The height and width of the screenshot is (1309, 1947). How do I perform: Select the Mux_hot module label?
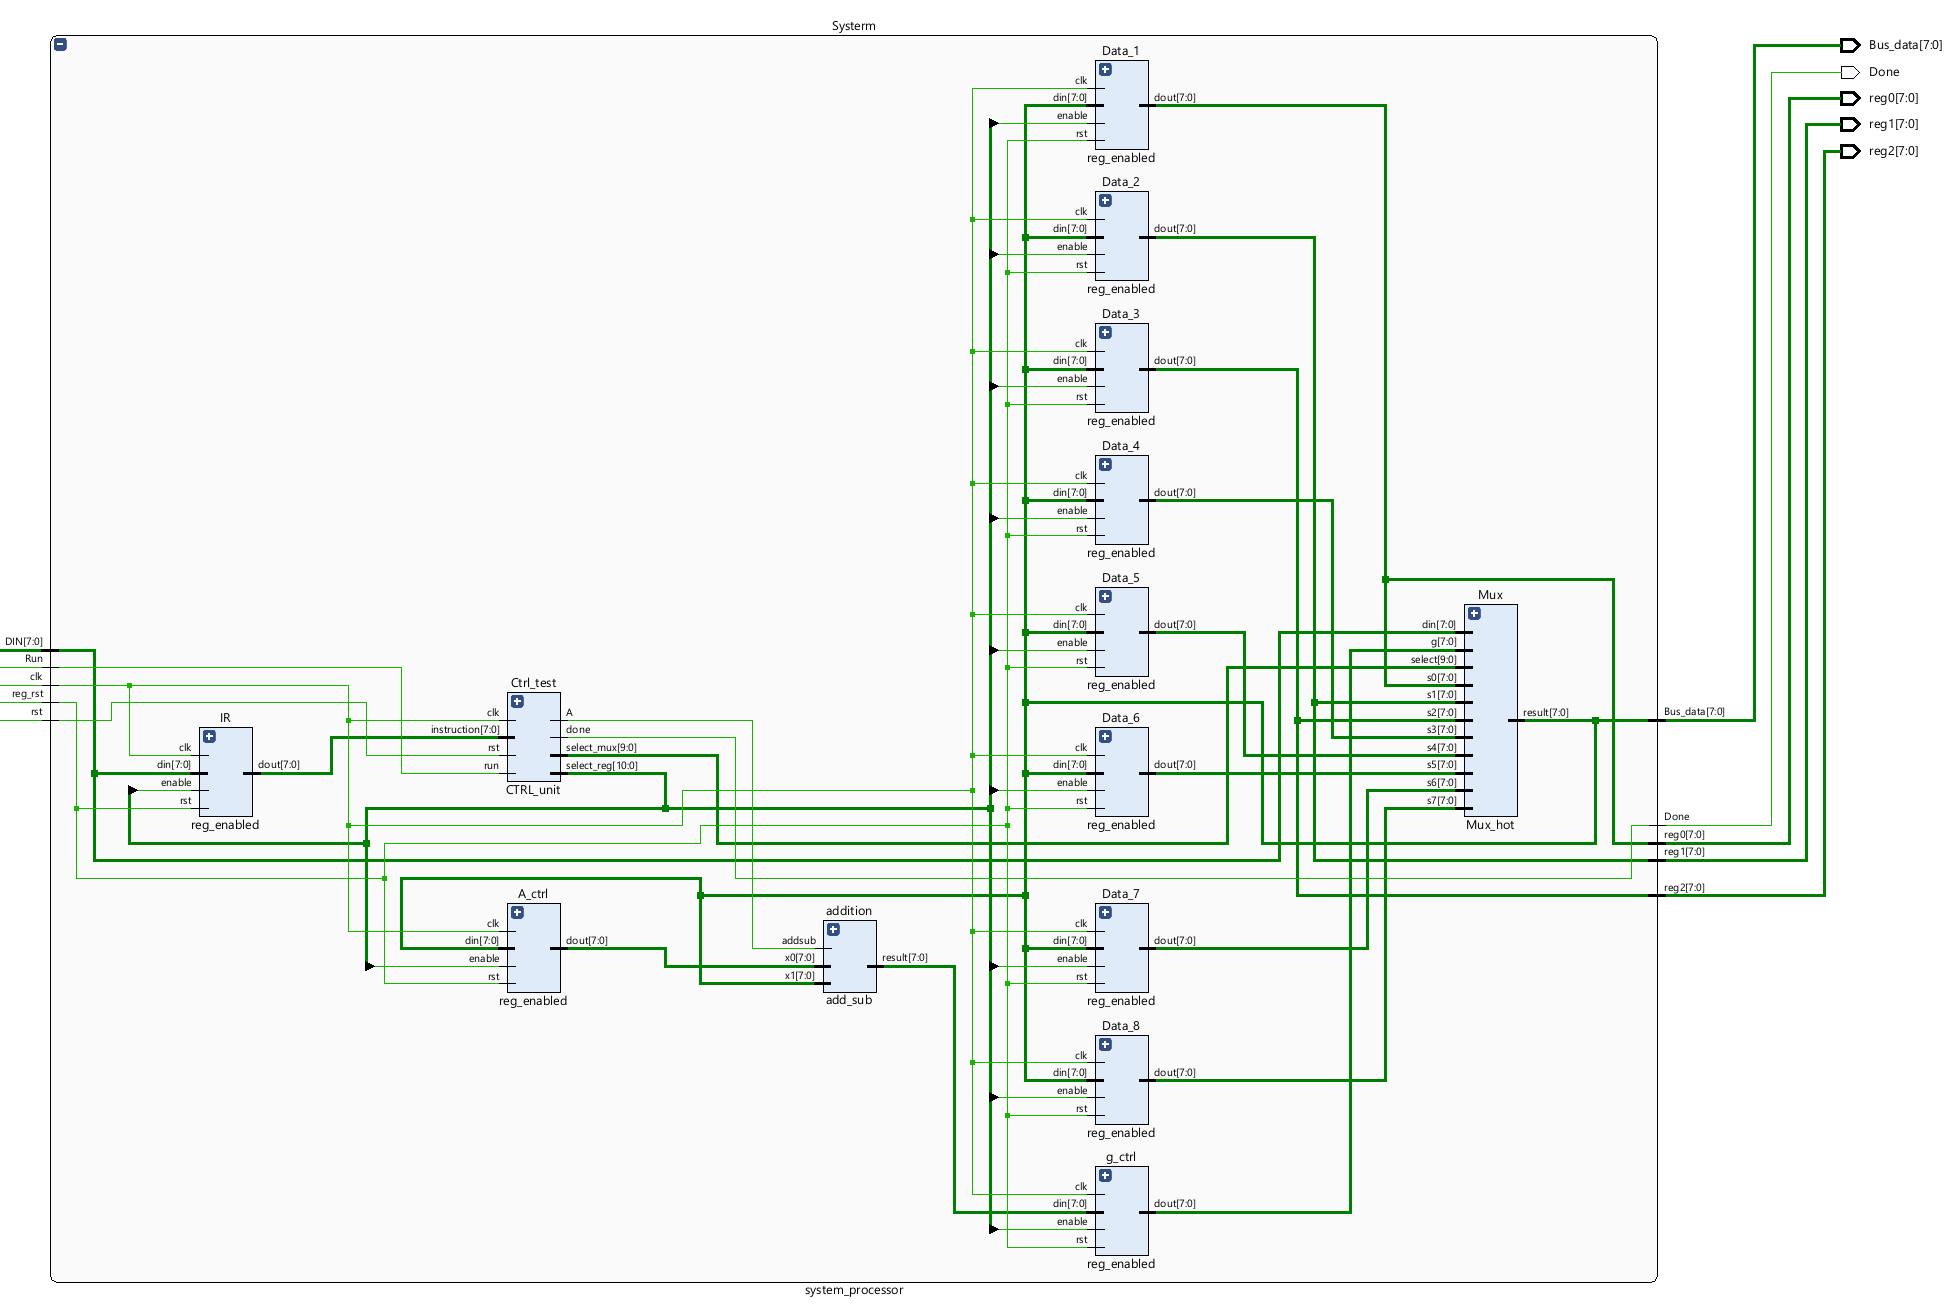(1490, 825)
